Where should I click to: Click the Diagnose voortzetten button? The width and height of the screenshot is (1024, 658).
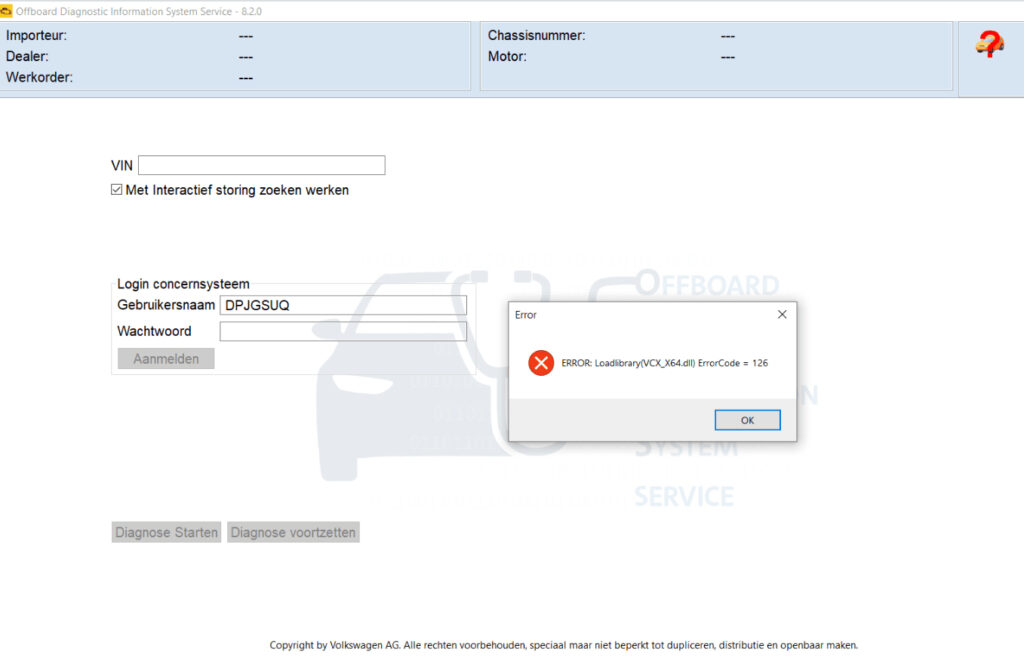[293, 533]
